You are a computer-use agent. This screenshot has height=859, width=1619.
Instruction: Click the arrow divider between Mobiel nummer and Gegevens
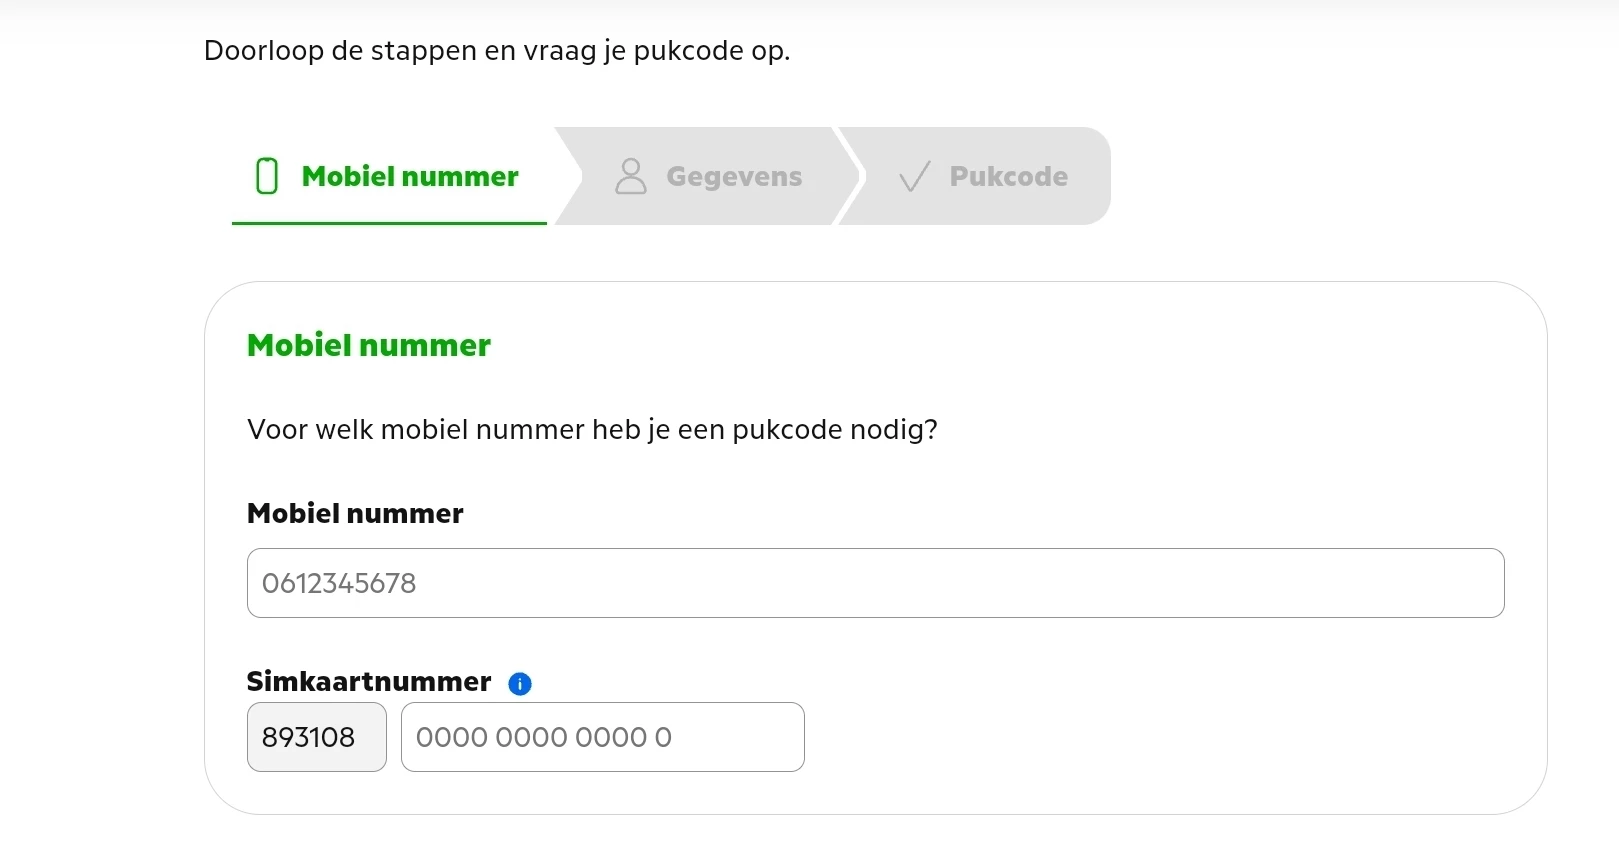click(567, 176)
